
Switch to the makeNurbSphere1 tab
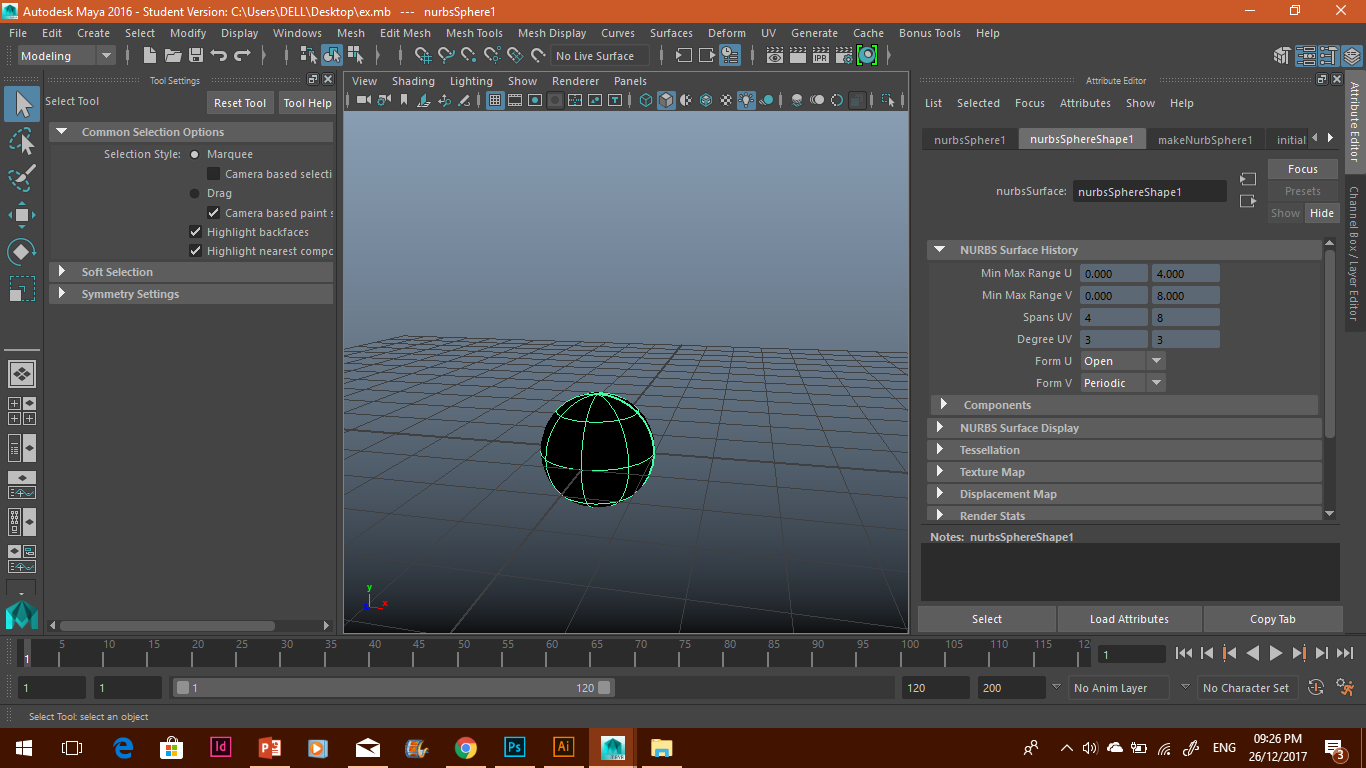[1204, 140]
